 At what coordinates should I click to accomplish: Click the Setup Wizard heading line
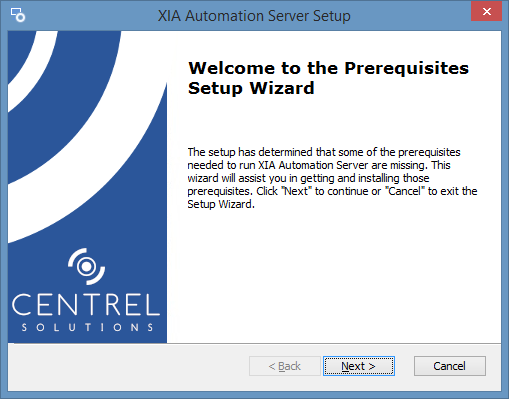point(251,88)
